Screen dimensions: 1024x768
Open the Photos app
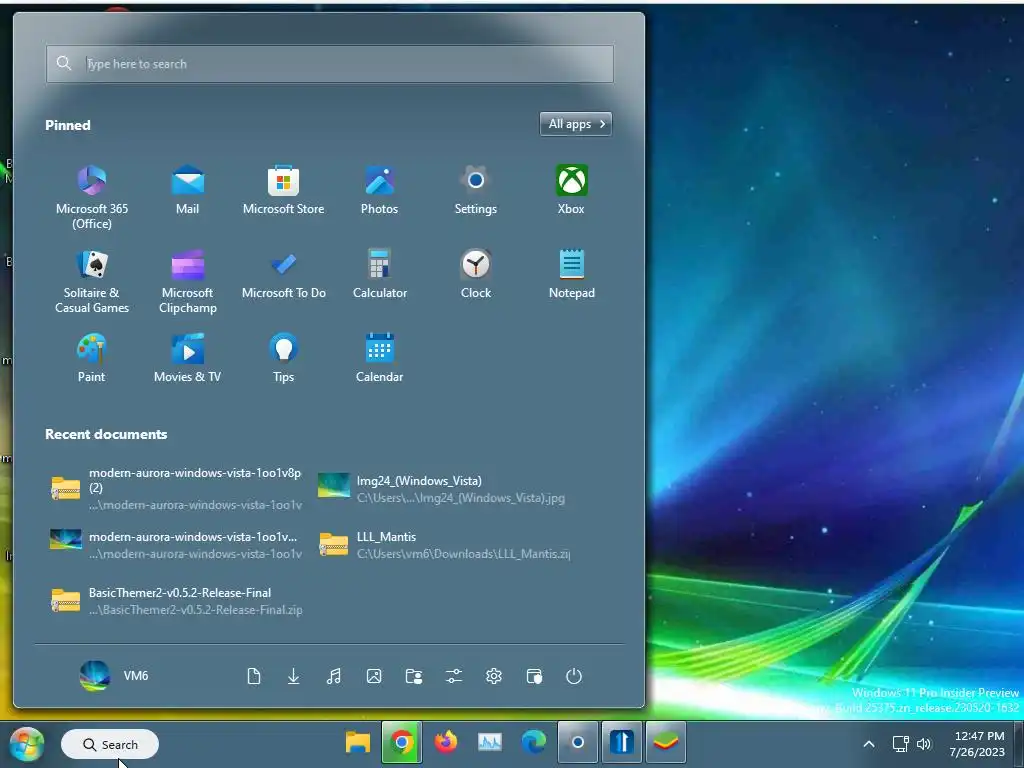coord(379,190)
